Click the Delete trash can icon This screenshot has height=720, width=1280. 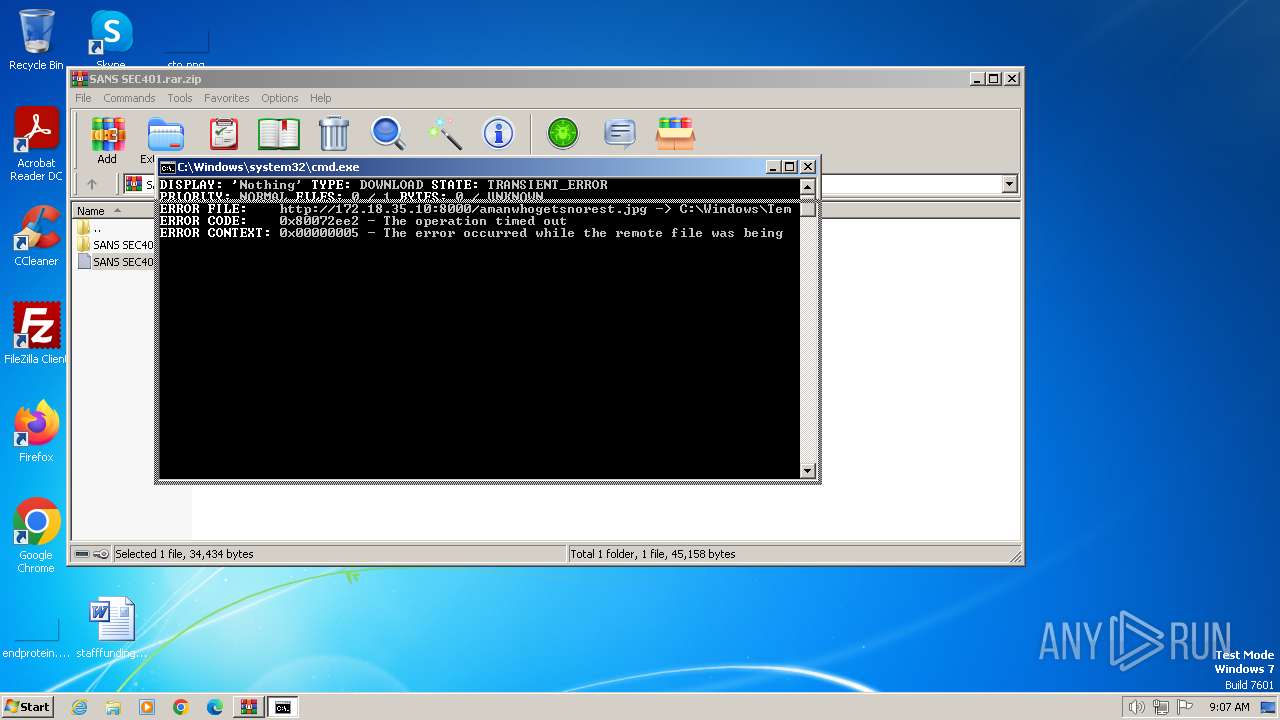(334, 133)
